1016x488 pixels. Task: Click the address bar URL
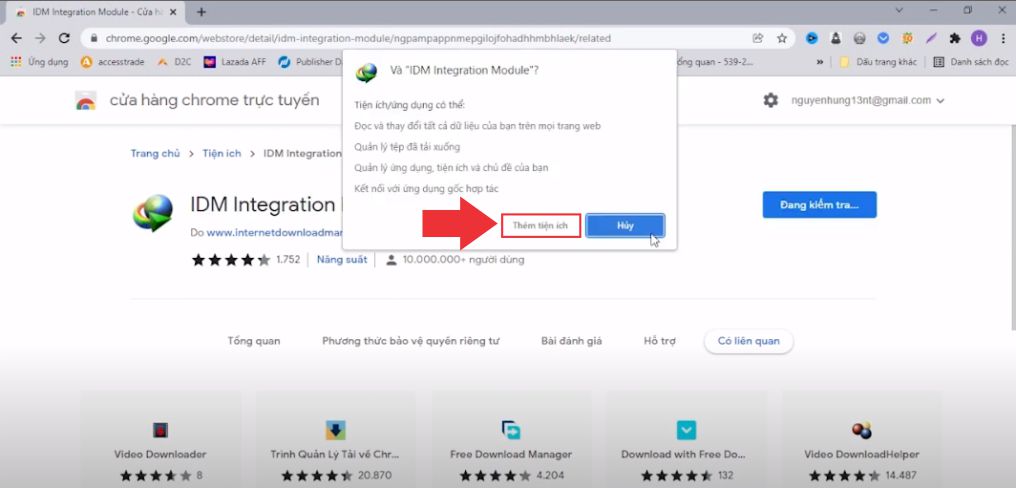(358, 38)
